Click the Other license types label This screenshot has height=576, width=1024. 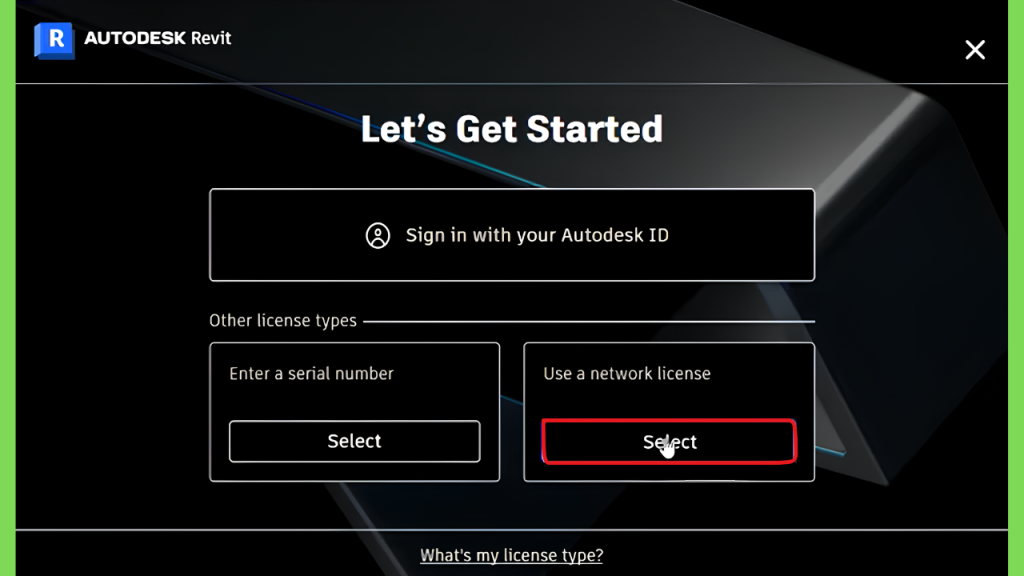(x=283, y=321)
